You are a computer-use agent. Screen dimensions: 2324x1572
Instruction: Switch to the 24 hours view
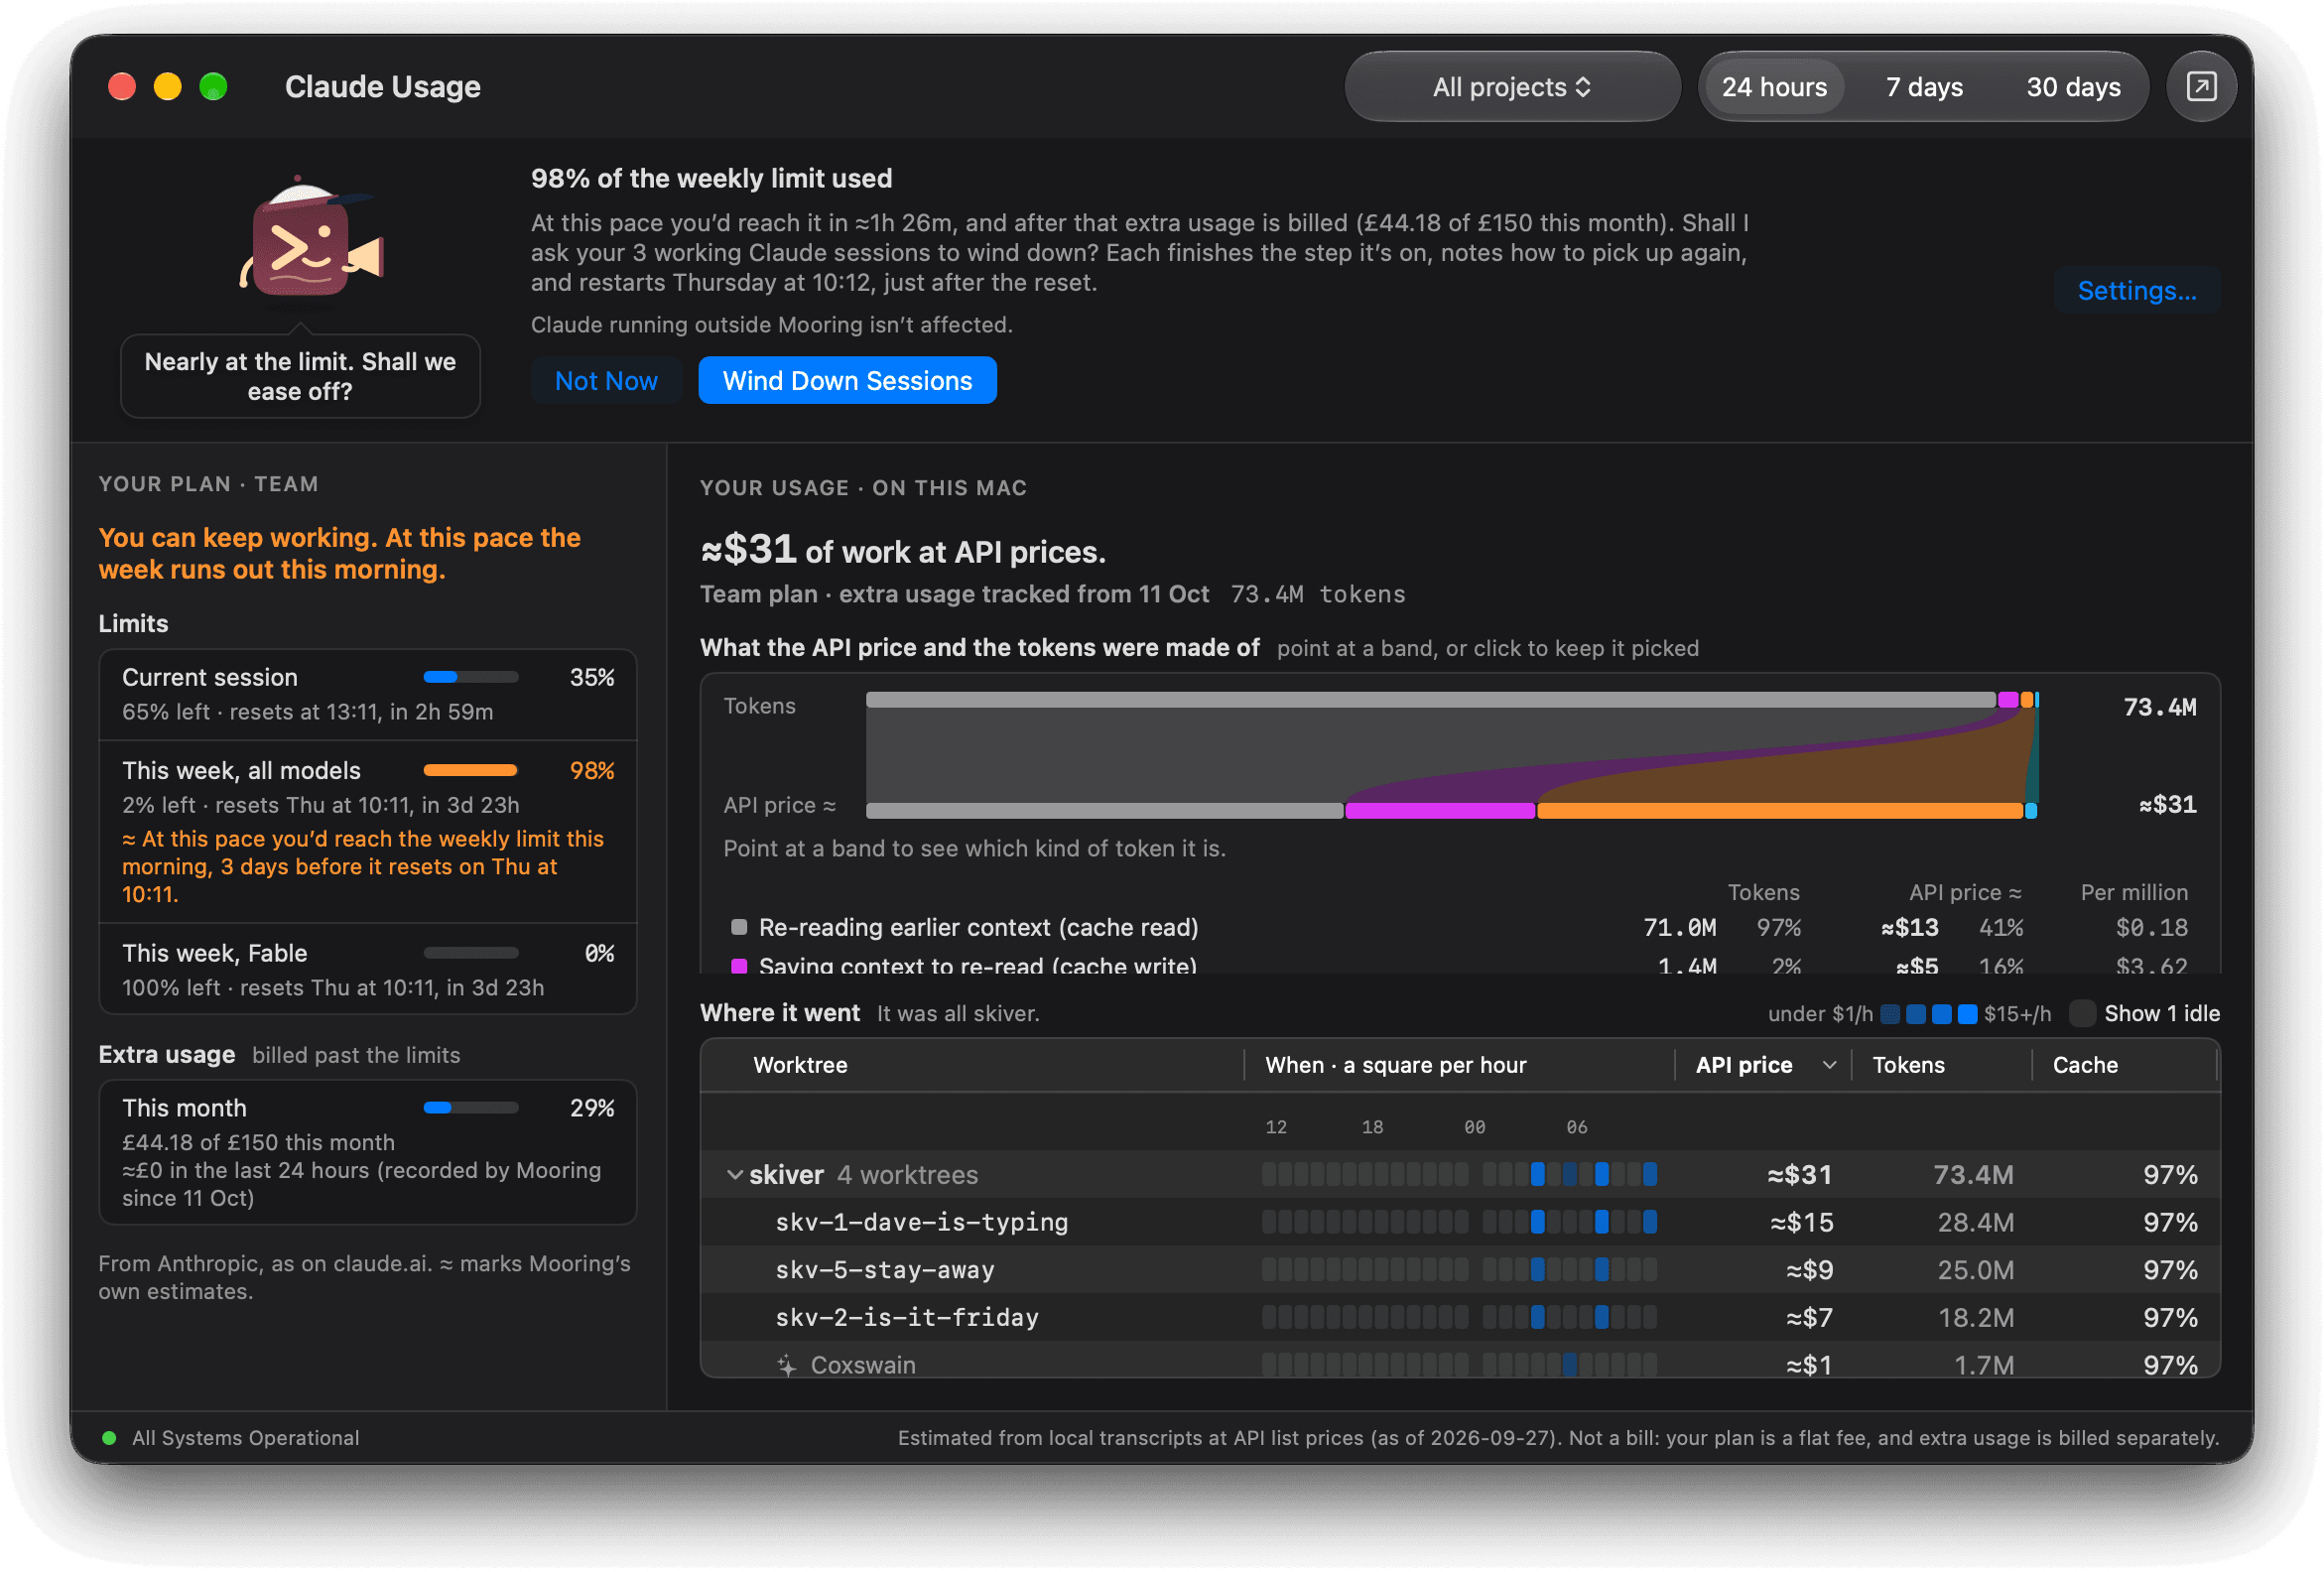(1773, 87)
